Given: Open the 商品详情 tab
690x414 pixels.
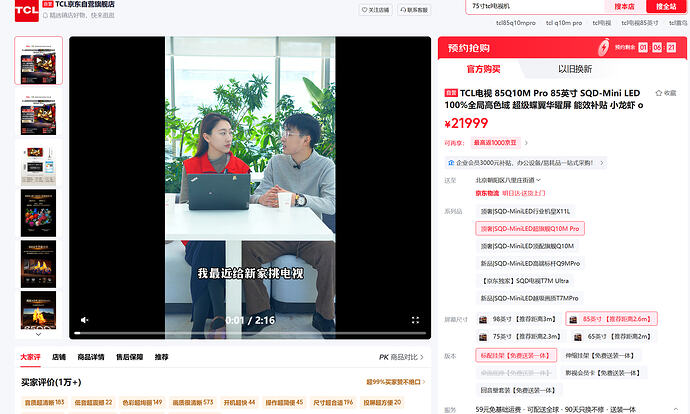Looking at the screenshot, I should tap(91, 357).
